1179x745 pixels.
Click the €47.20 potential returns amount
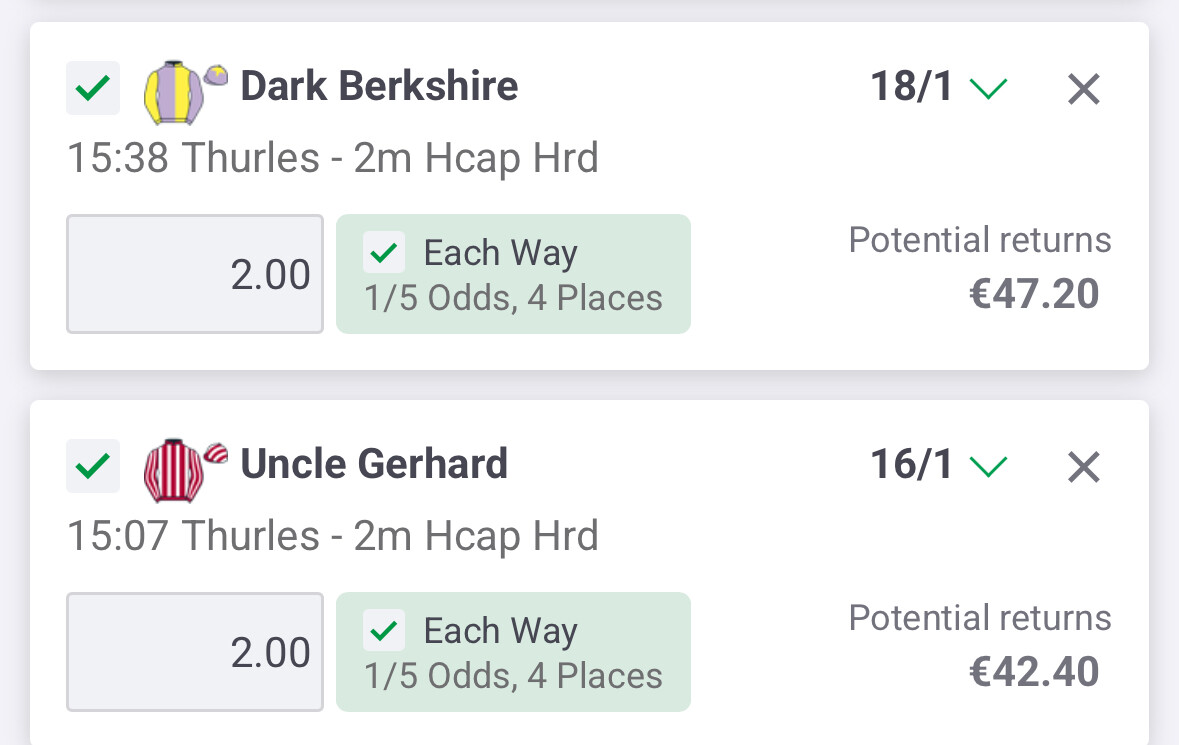[x=1034, y=295]
